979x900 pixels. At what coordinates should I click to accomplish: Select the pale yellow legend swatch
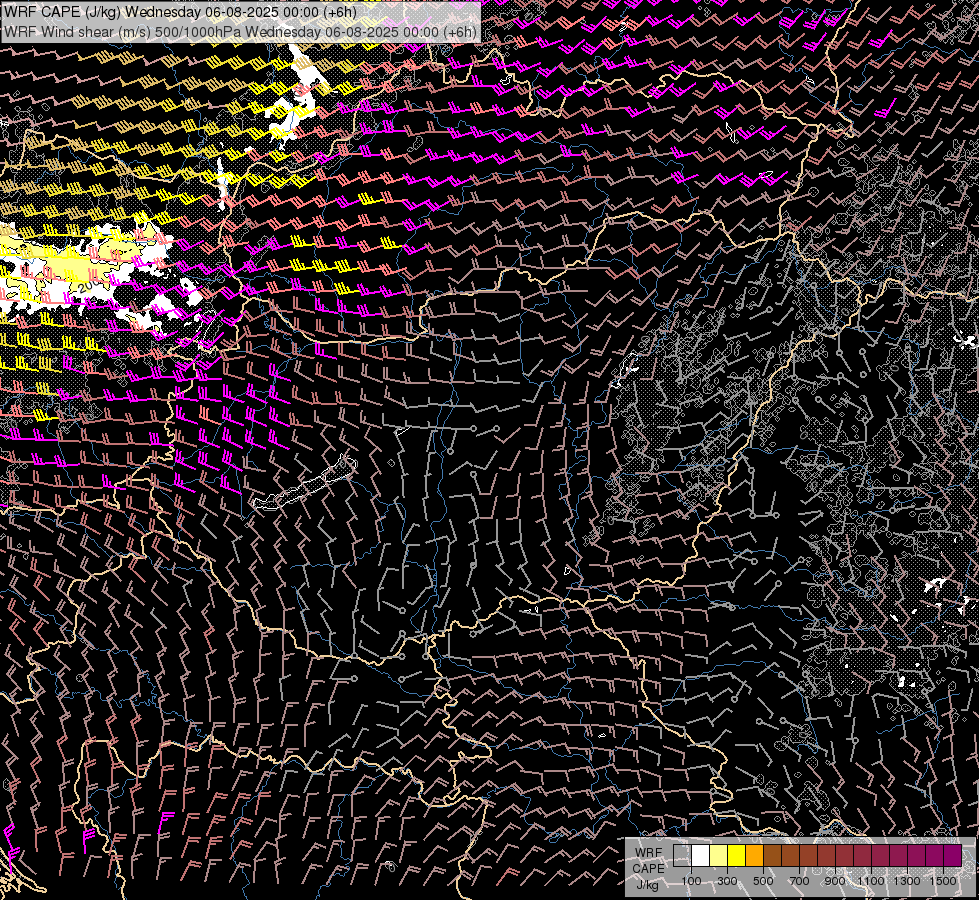point(718,856)
